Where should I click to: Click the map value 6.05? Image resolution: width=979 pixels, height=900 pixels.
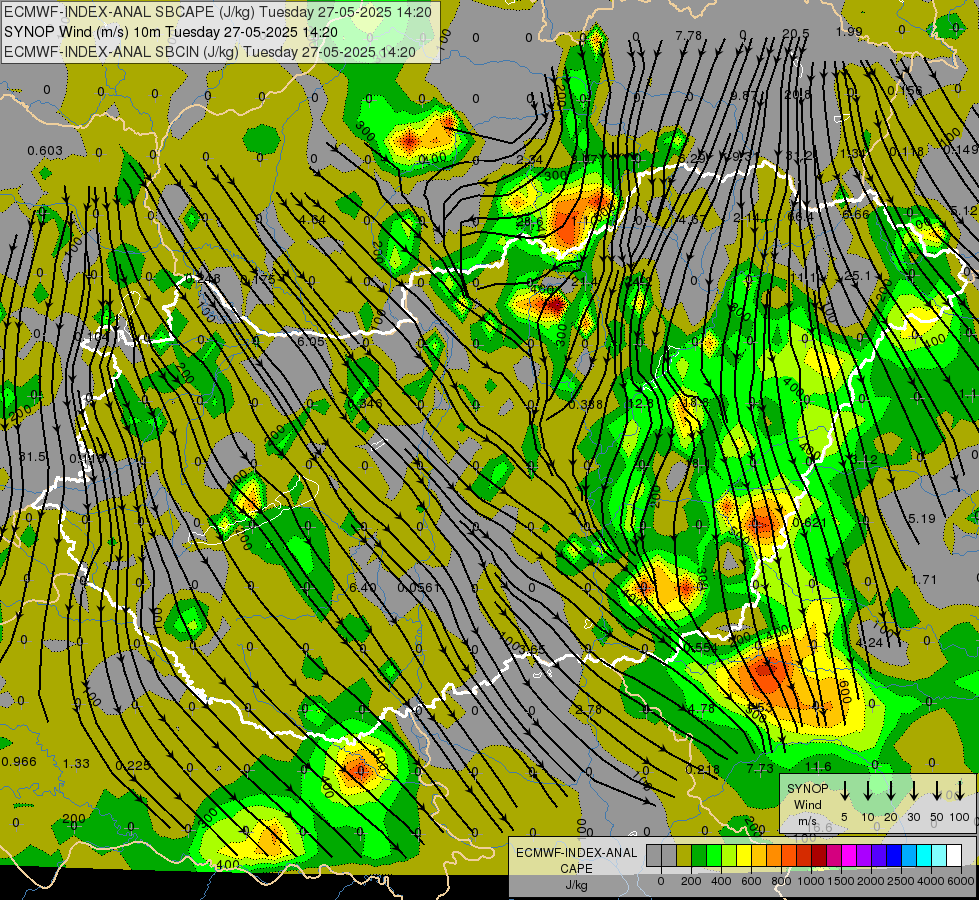(x=310, y=342)
